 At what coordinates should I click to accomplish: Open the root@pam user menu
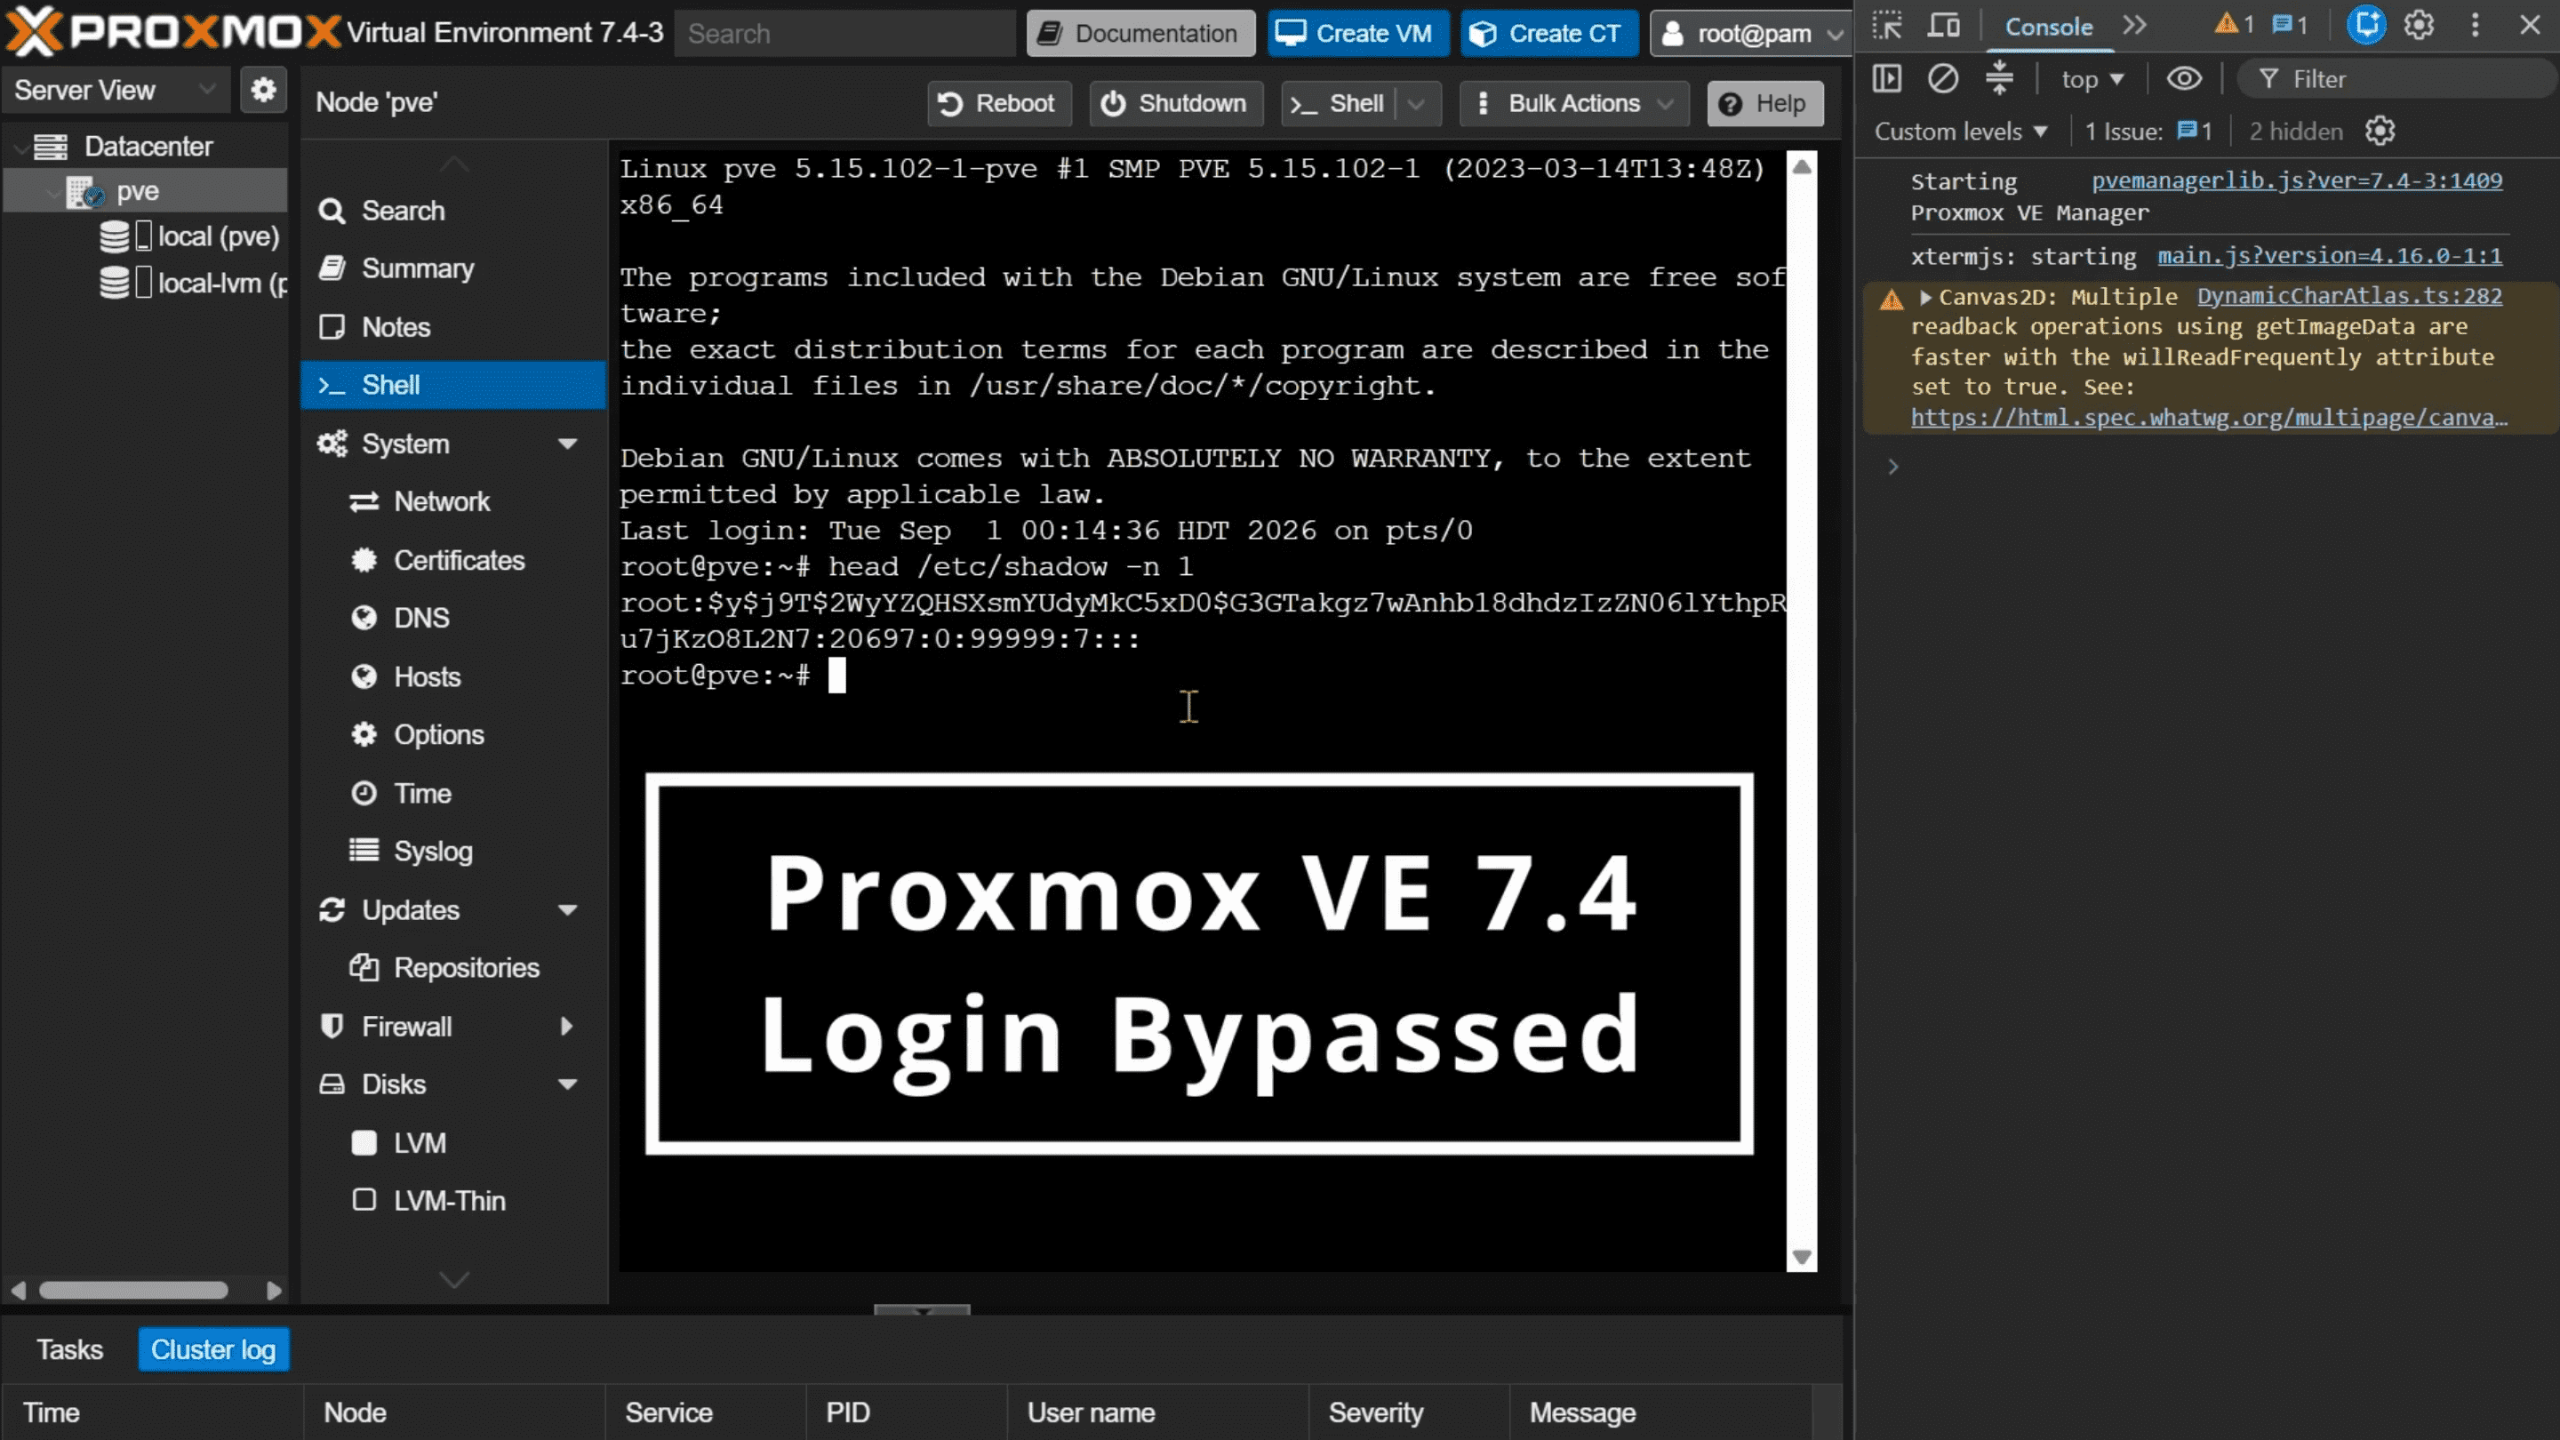(x=1751, y=33)
